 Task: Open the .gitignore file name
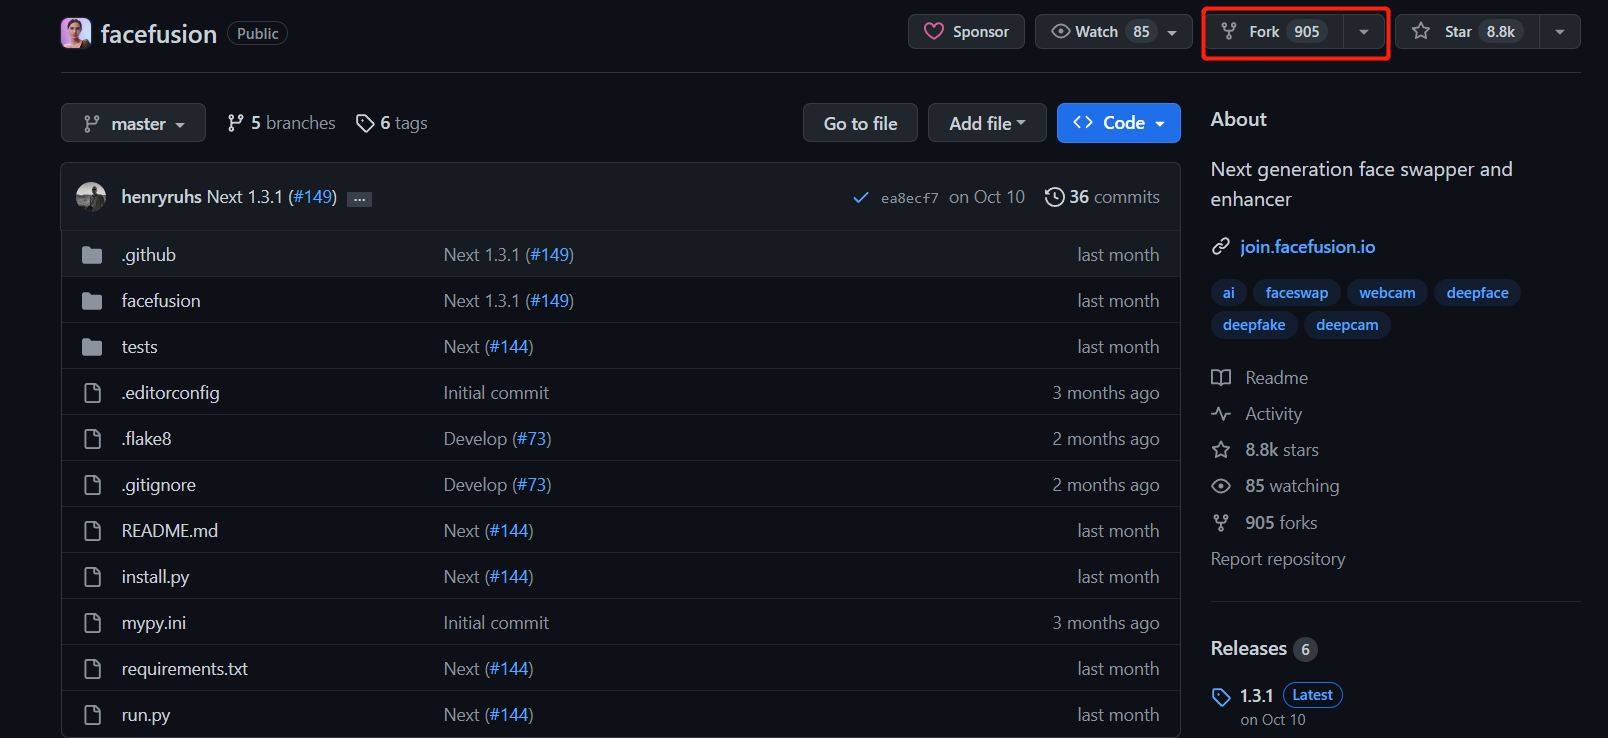(159, 485)
